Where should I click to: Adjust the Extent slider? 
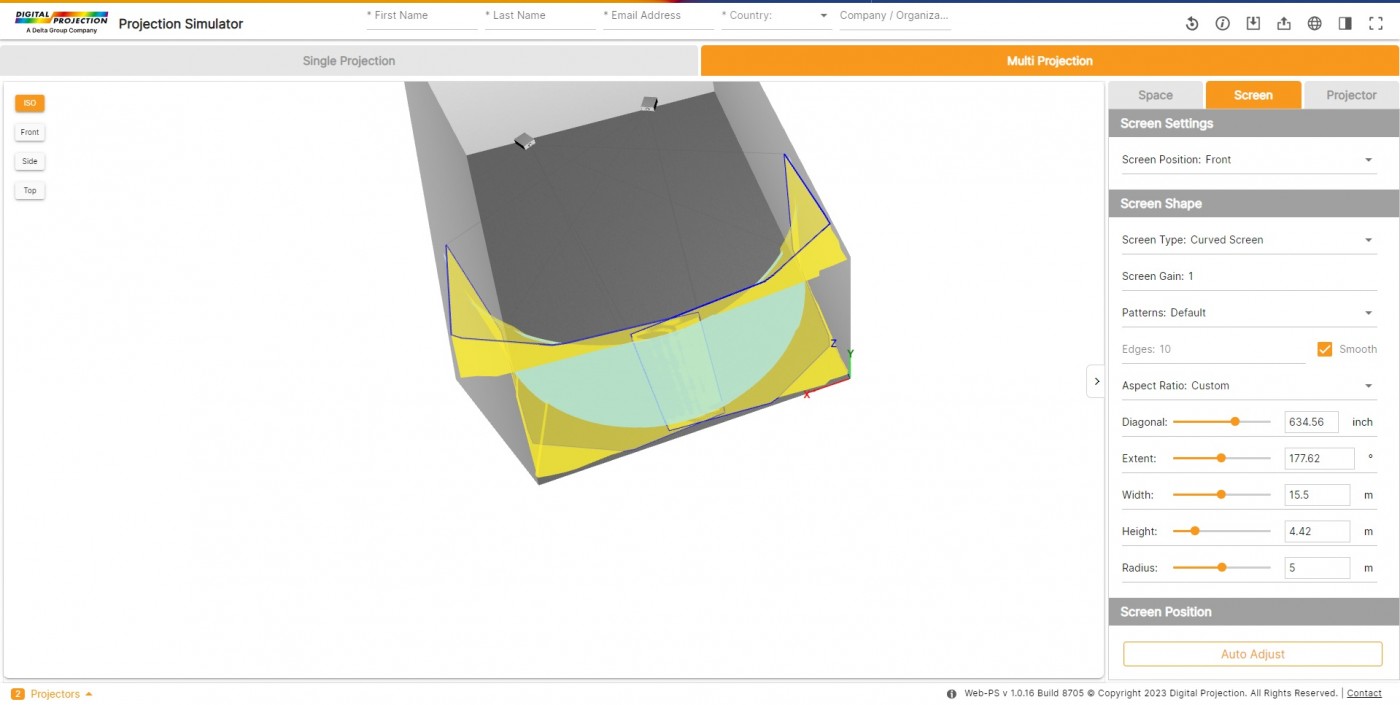pos(1221,458)
